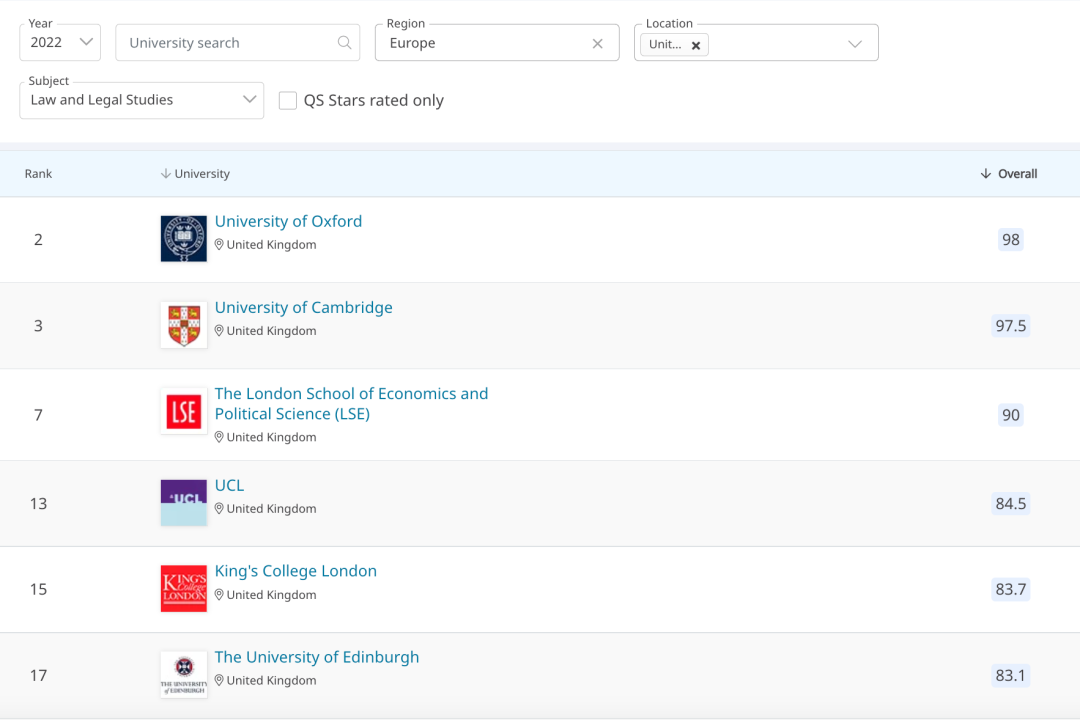Expand the Location dropdown arrow

855,44
